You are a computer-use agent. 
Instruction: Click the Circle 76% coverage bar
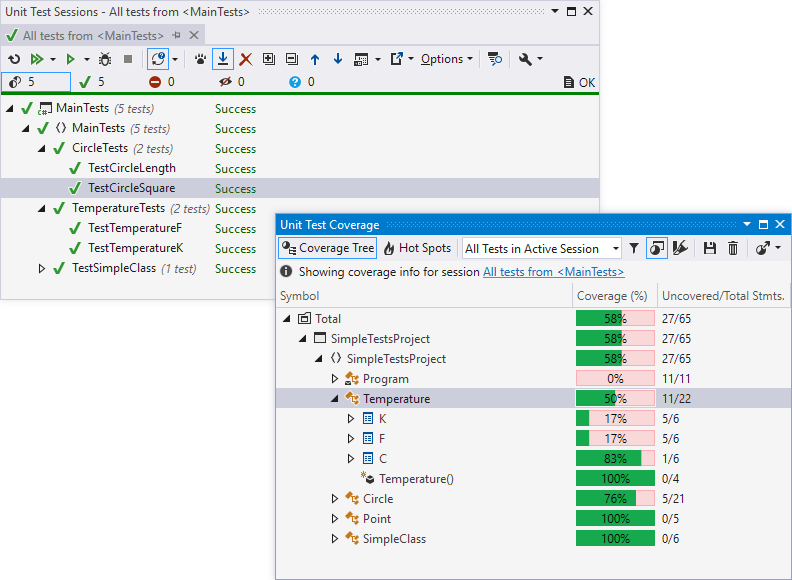(615, 499)
